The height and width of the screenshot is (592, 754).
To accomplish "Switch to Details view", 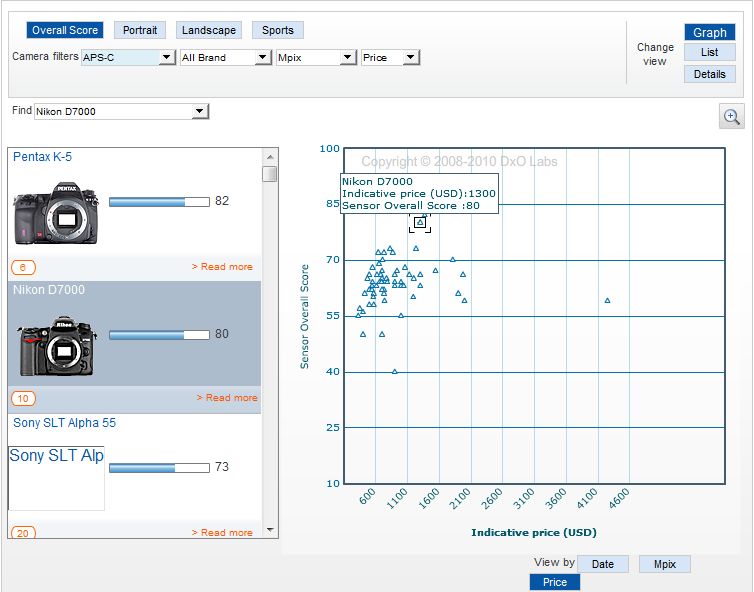I will tap(710, 74).
